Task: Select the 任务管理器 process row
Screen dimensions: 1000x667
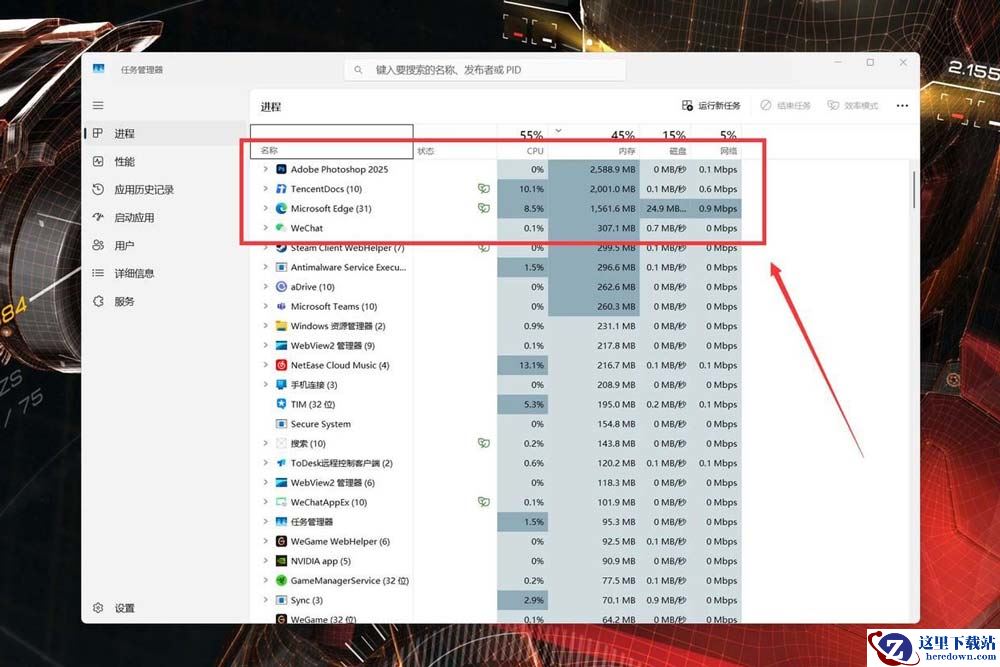Action: point(496,522)
